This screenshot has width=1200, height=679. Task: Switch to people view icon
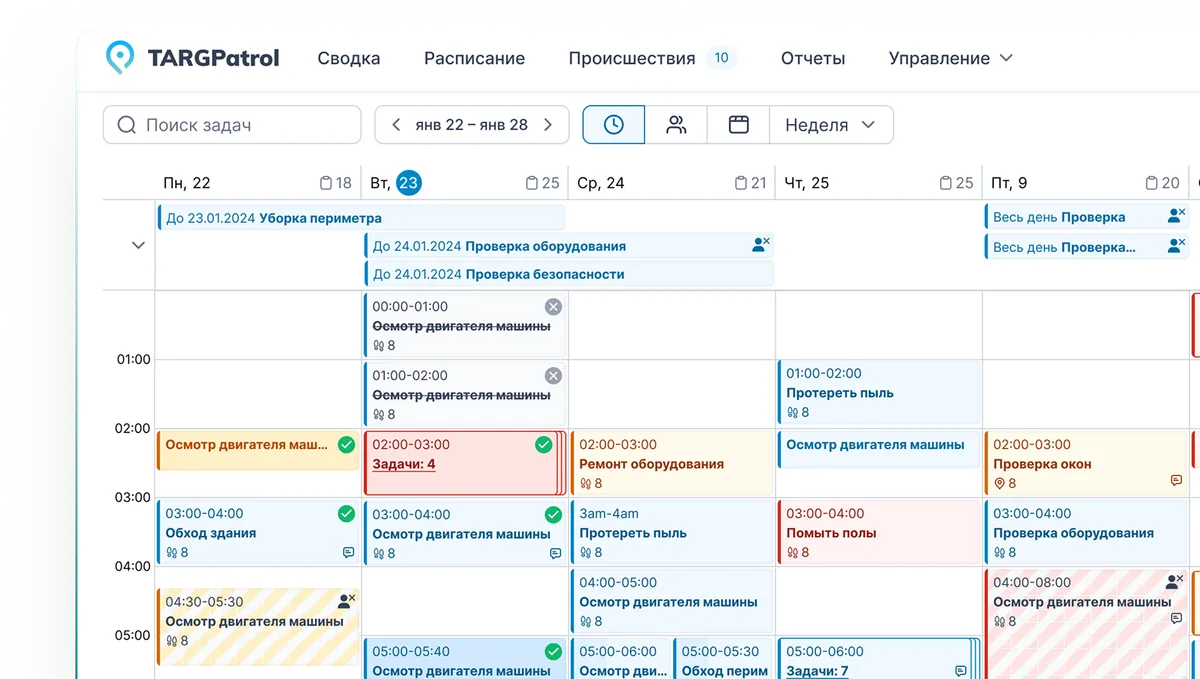676,125
